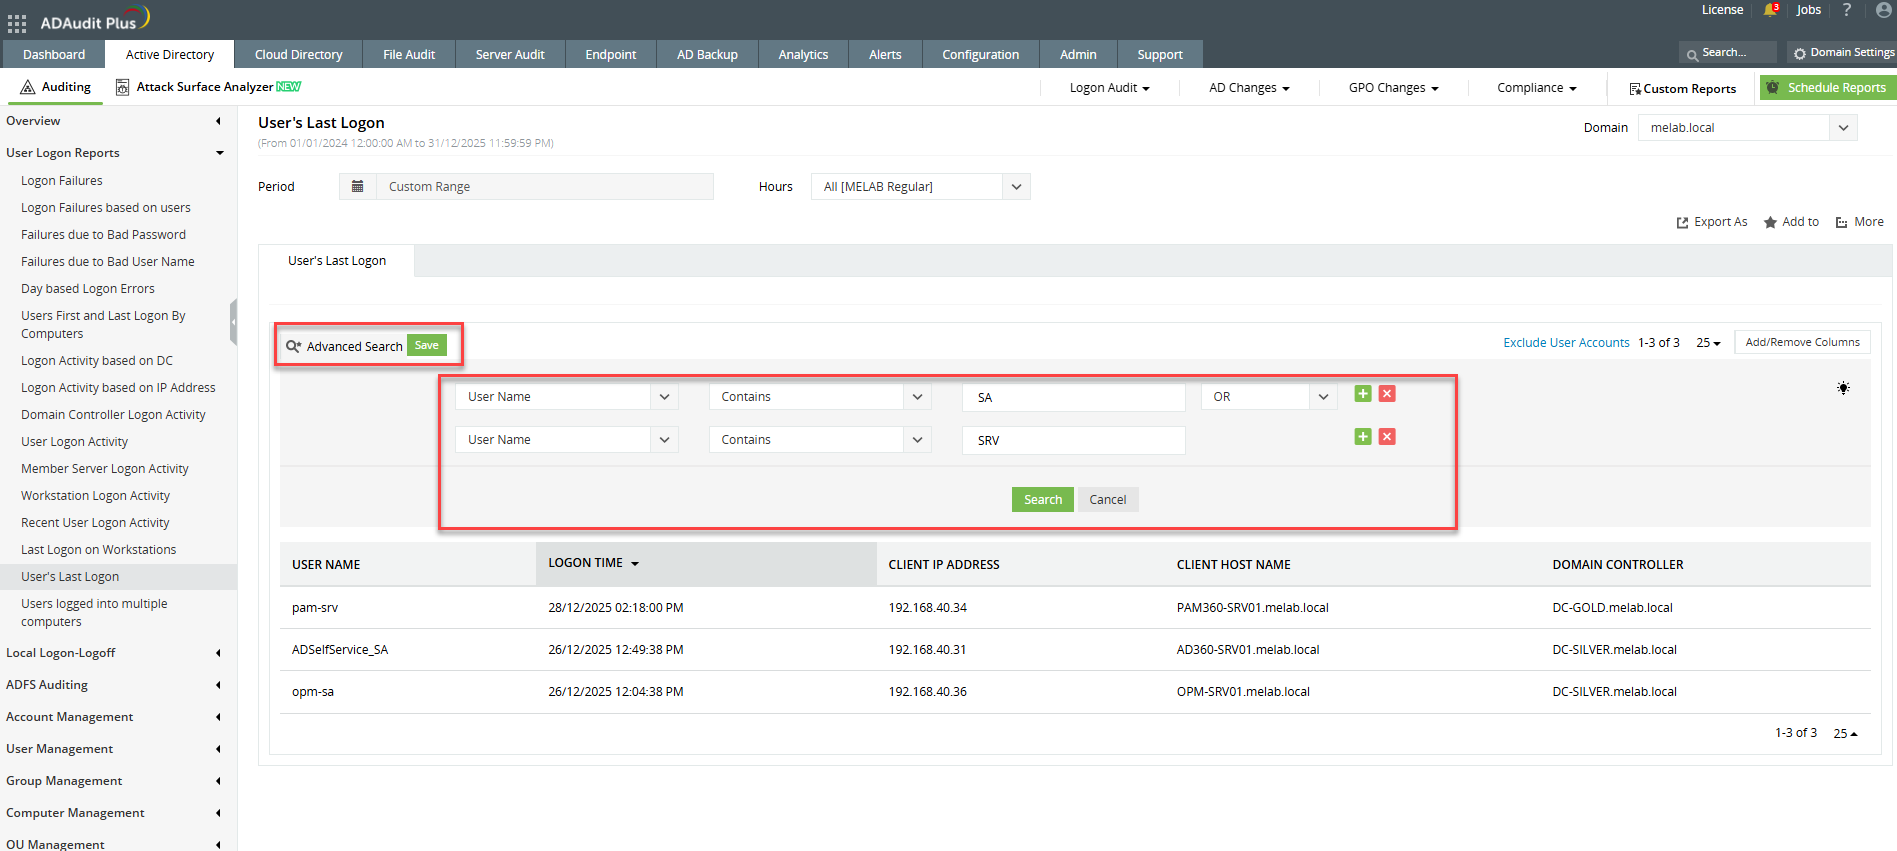Remove the SRV search condition row
Screen dimensions: 1897x851
[x=1387, y=437]
